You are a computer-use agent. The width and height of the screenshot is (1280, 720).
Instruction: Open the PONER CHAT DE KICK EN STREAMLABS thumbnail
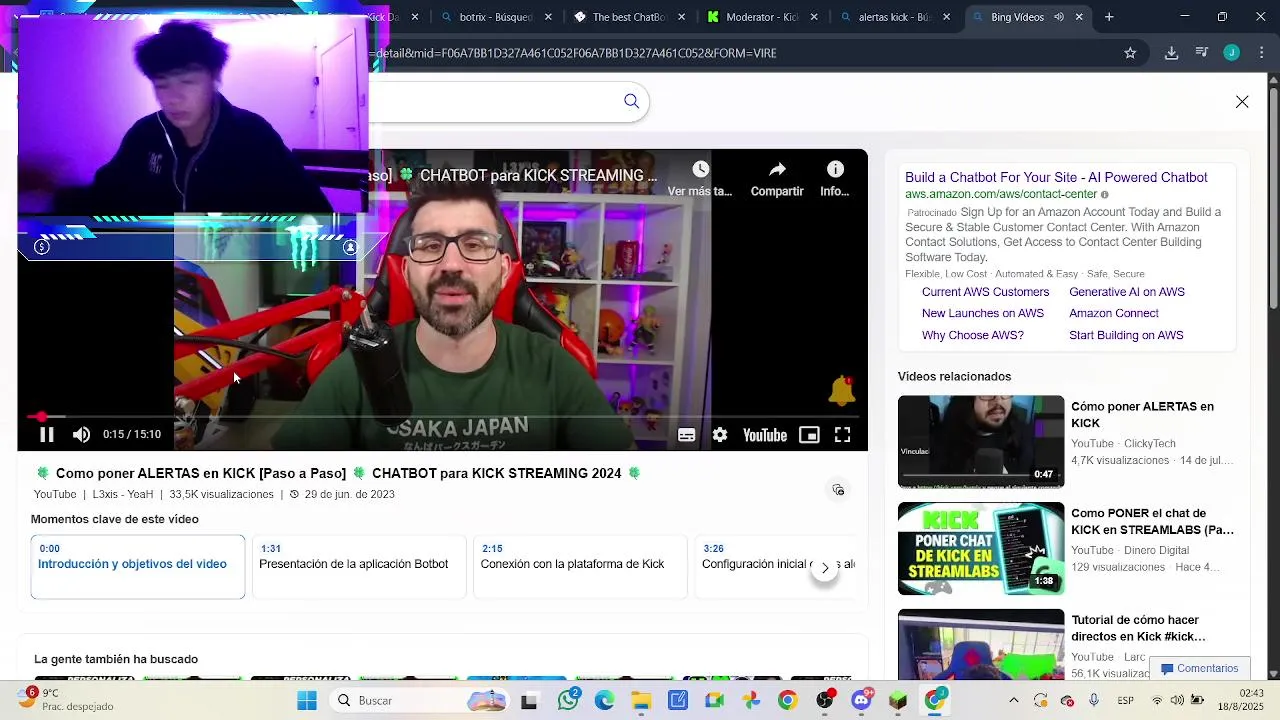pyautogui.click(x=981, y=549)
